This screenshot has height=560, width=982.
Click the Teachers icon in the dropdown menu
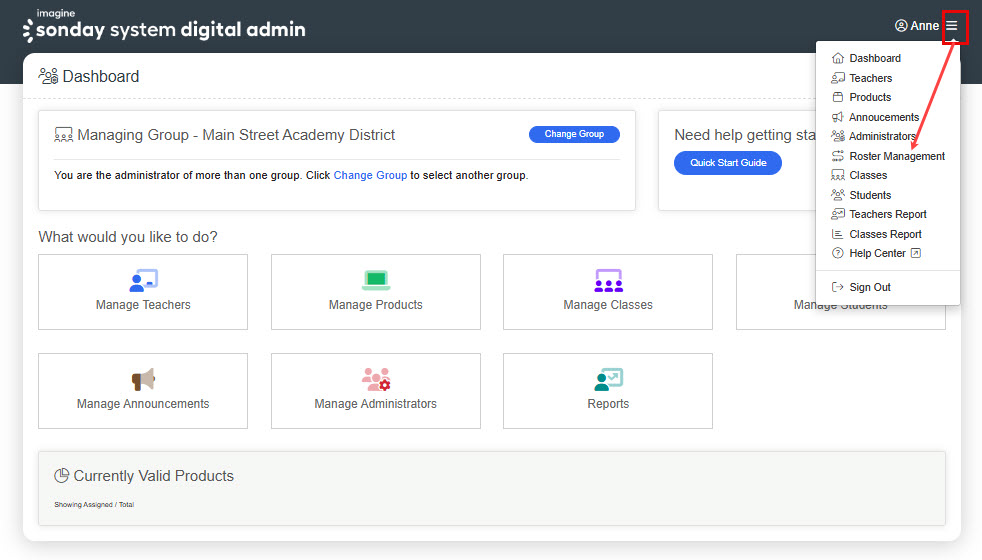pos(837,78)
